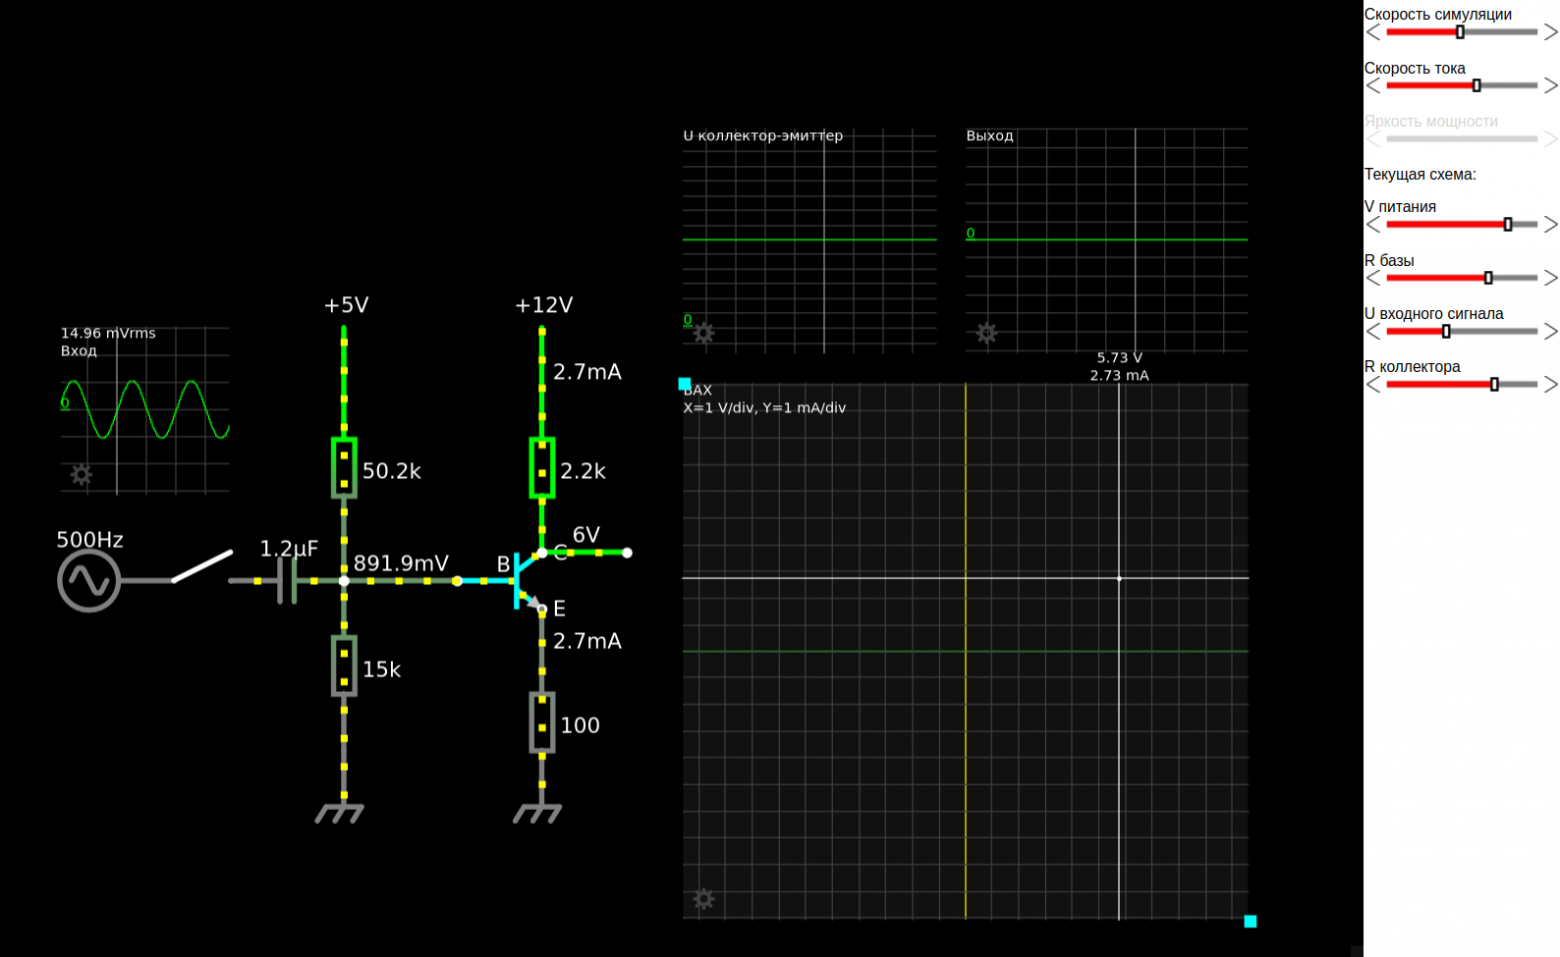Click the junction node left of 891.9mV
Image resolution: width=1560 pixels, height=957 pixels.
click(x=344, y=581)
